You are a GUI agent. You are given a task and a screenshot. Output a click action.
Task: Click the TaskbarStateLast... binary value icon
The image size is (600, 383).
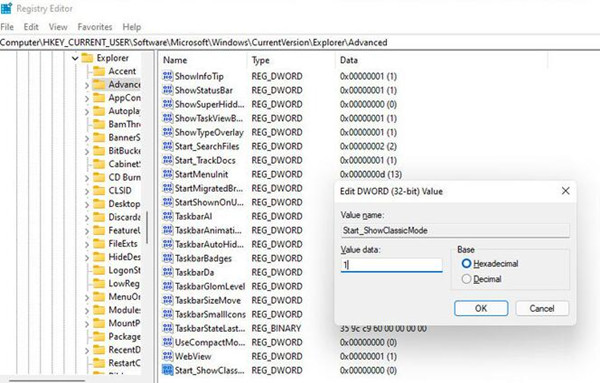[168, 328]
